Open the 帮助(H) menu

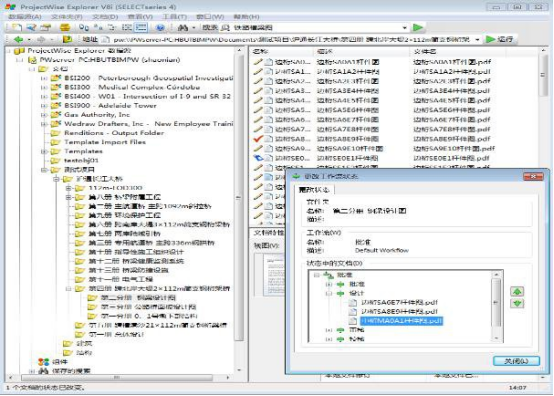click(x=246, y=17)
